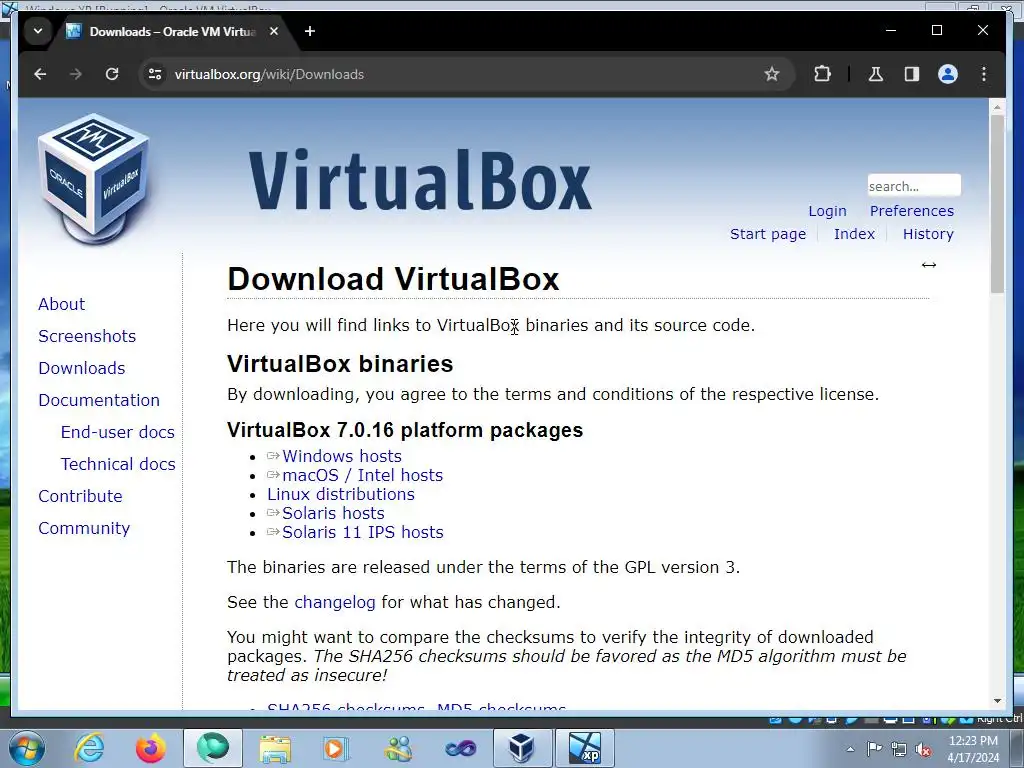Open the Chrome Labs flask icon

click(876, 74)
